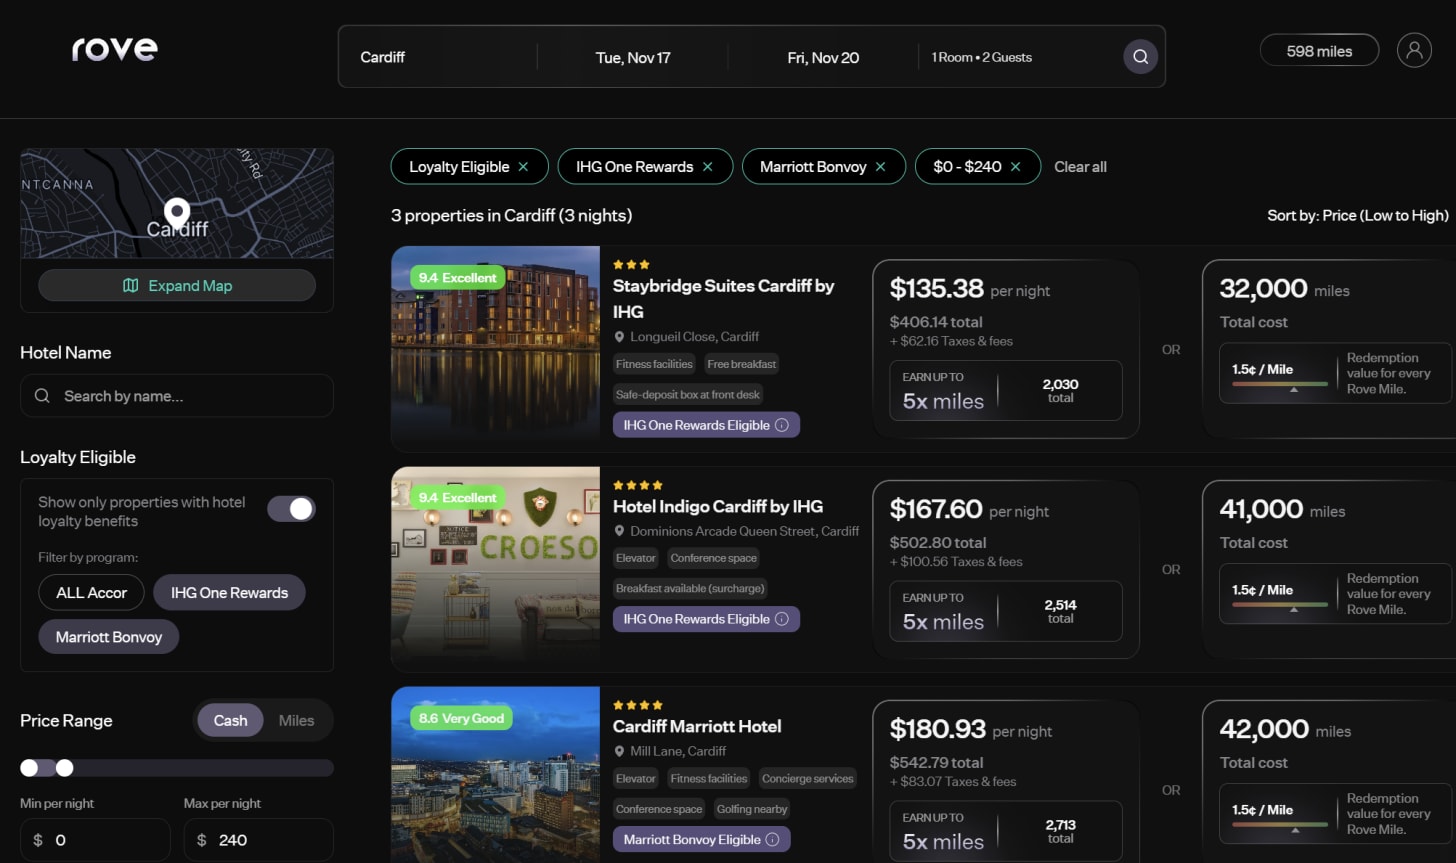Click the Concierge services amenity tag
Viewport: 1456px width, 863px height.
coord(807,778)
